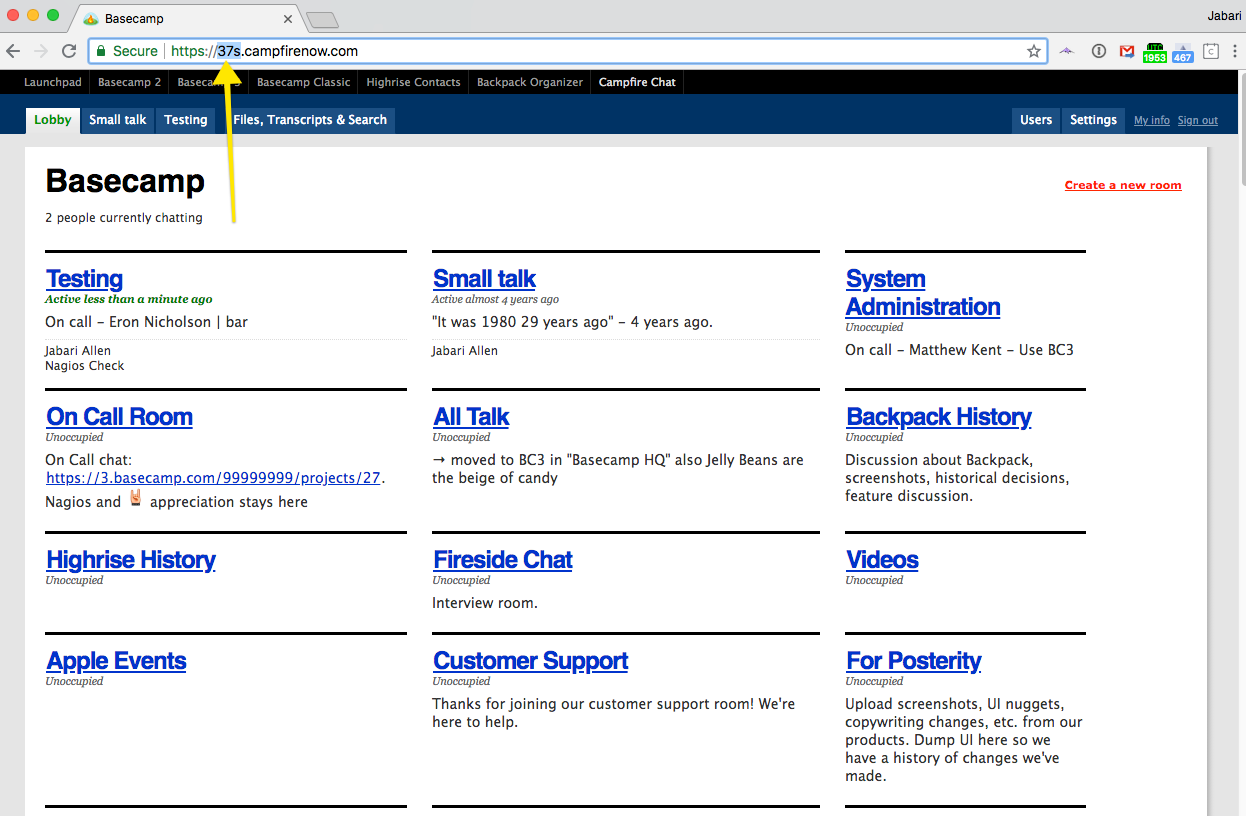
Task: Select the Lobby tab
Action: 53,120
